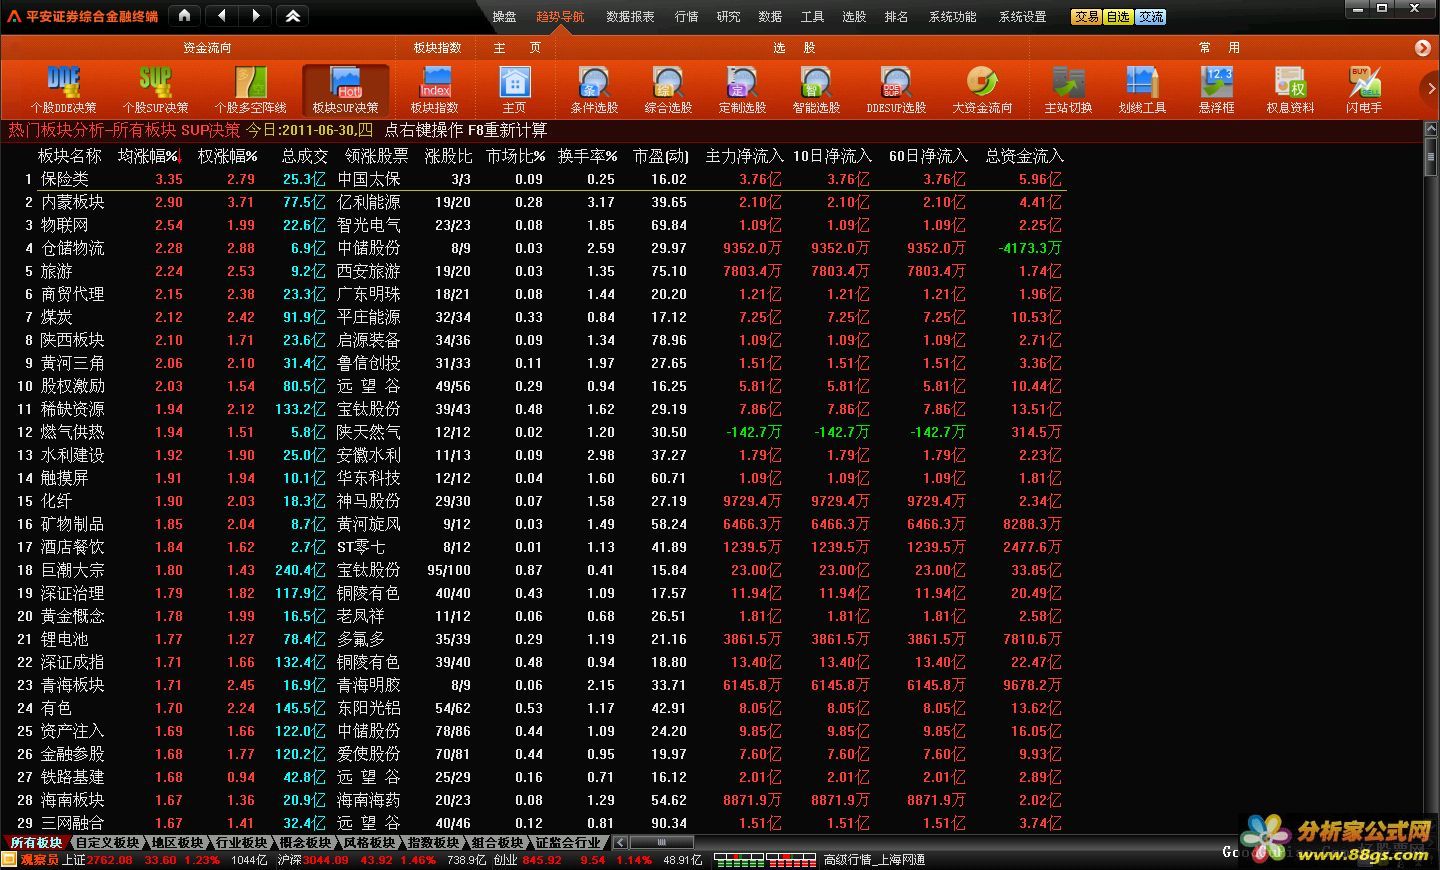Click the 主站切换 server switch icon
This screenshot has height=870, width=1440.
1068,89
